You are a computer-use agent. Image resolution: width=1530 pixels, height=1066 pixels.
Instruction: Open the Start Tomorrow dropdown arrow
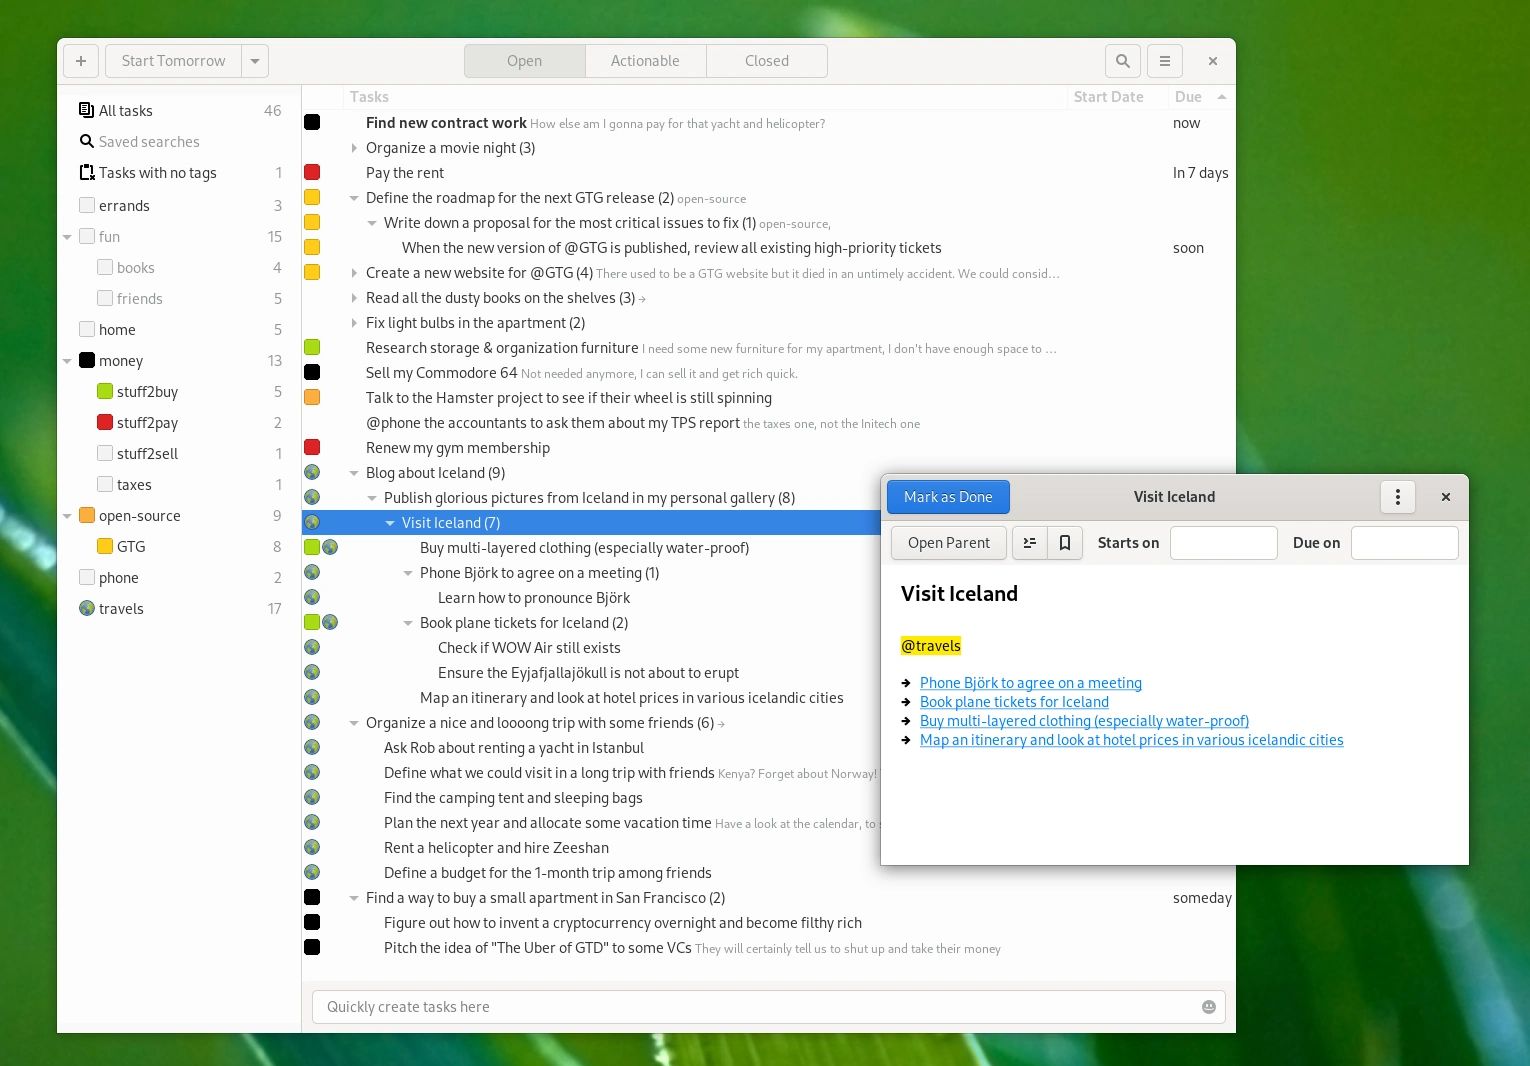tap(255, 61)
